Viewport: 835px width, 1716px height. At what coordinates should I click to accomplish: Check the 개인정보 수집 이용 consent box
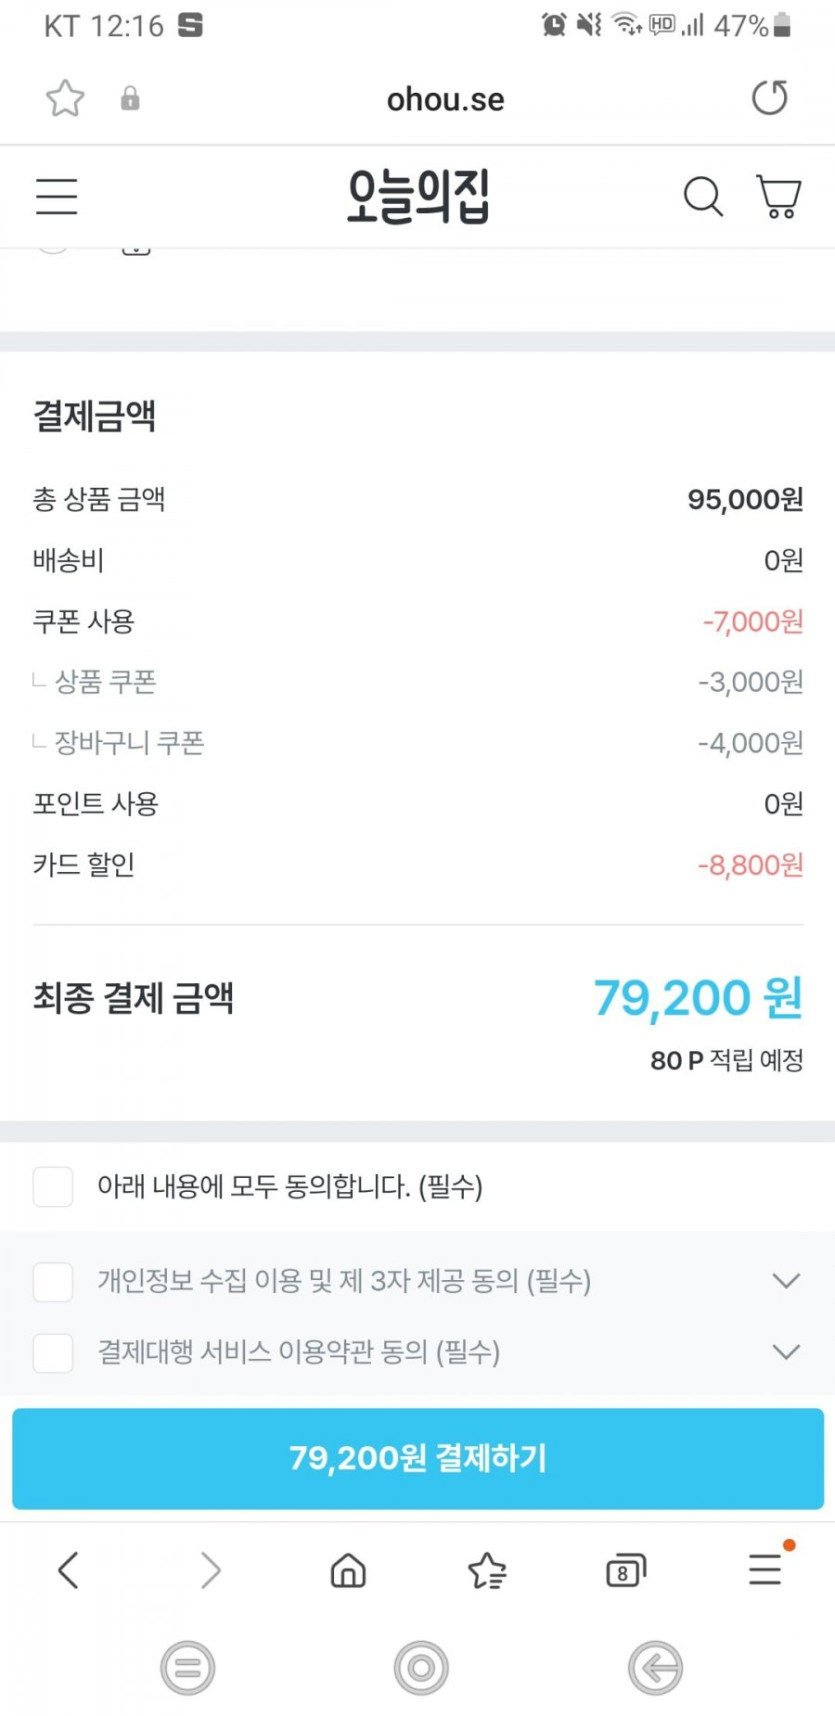click(x=53, y=1281)
